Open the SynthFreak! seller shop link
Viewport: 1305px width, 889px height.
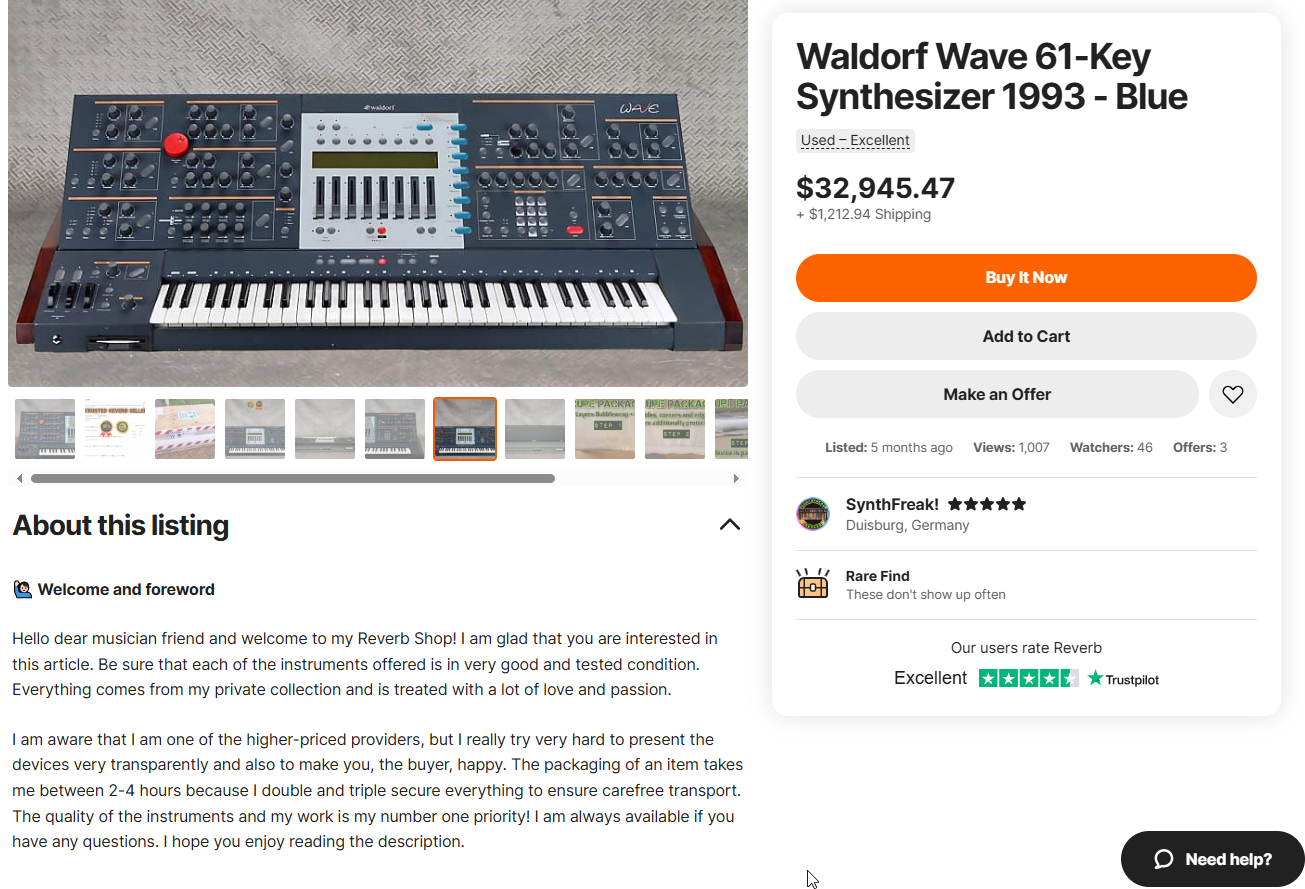(x=892, y=504)
